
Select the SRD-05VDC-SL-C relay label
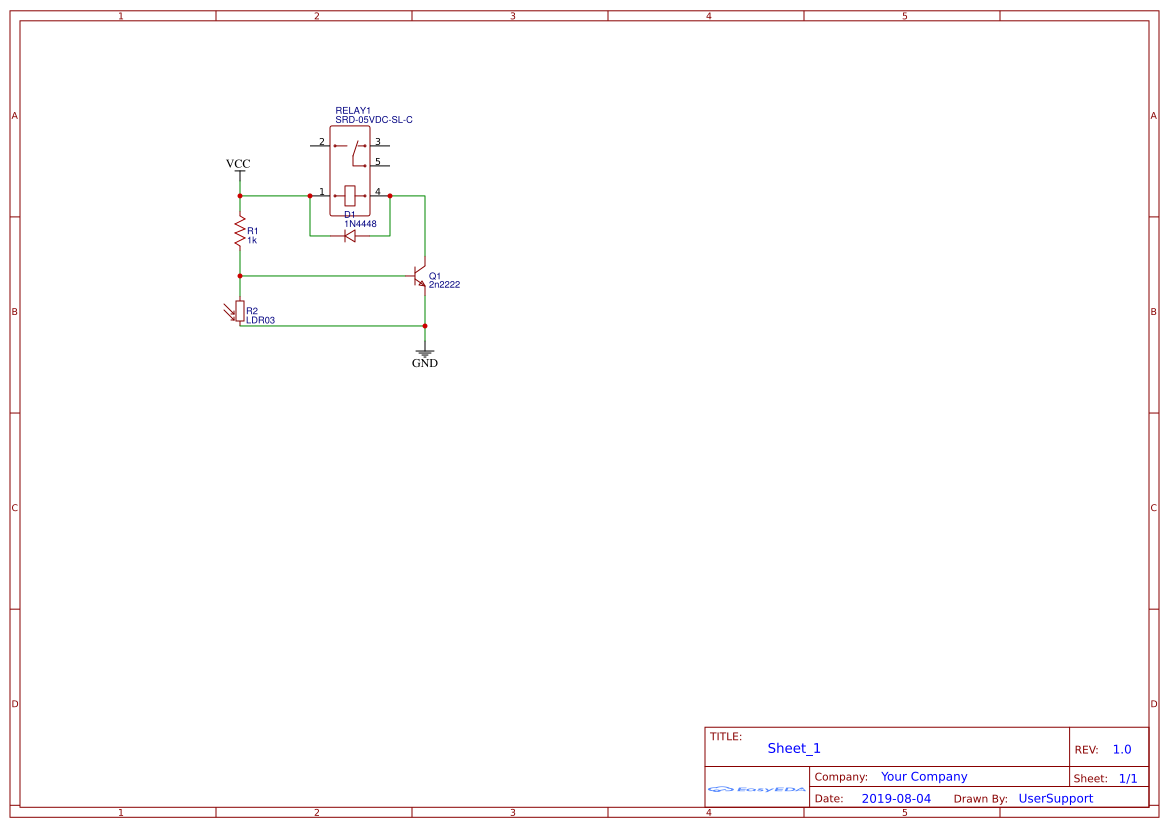pyautogui.click(x=374, y=120)
